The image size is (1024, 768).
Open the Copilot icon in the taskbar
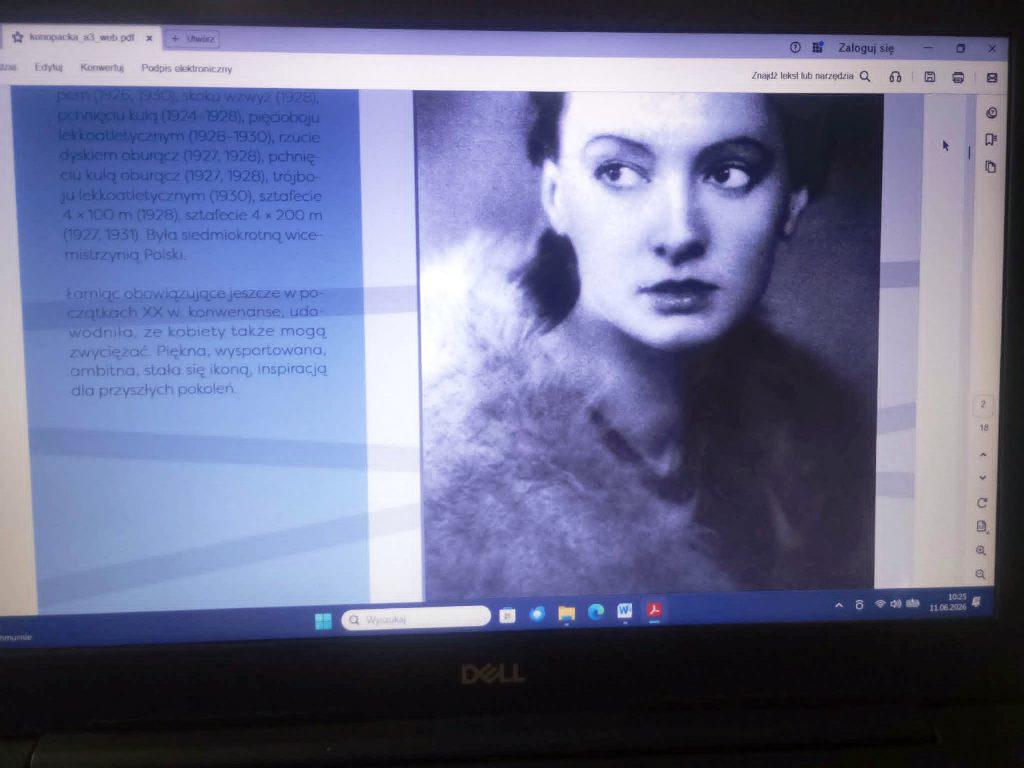(537, 613)
